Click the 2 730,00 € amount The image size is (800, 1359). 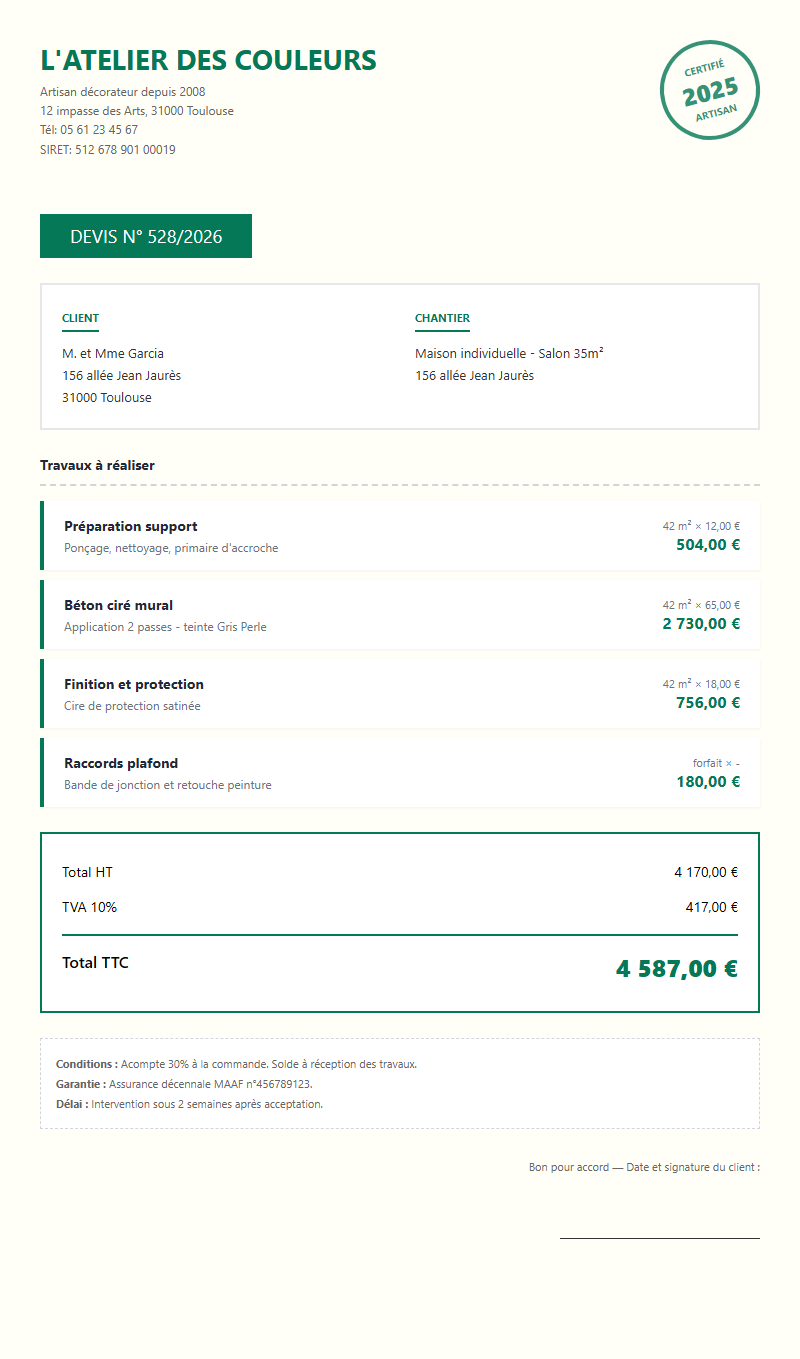[x=701, y=624]
